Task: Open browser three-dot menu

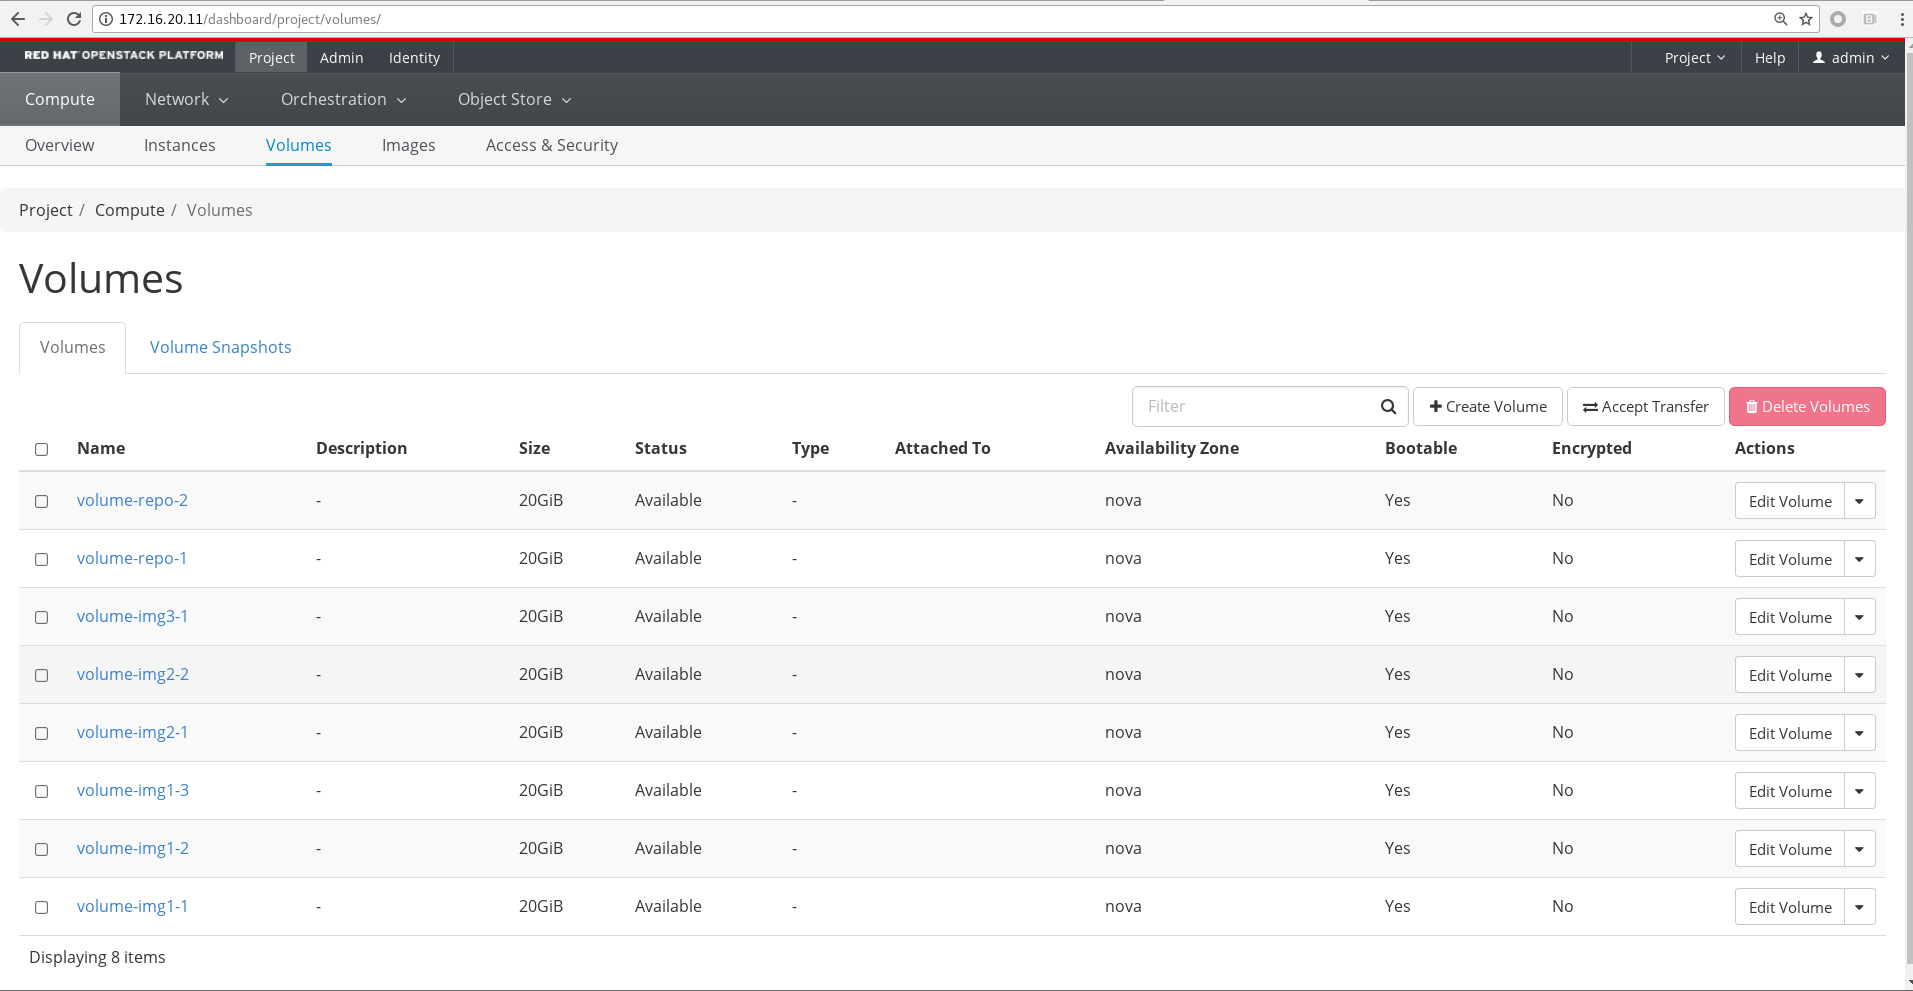Action: (x=1901, y=19)
